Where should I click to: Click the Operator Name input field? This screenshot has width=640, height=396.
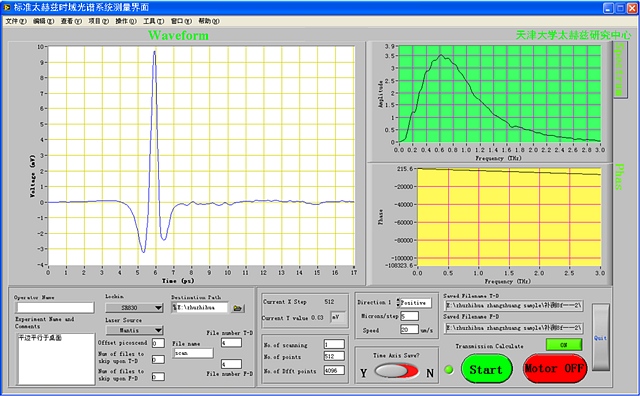55,307
